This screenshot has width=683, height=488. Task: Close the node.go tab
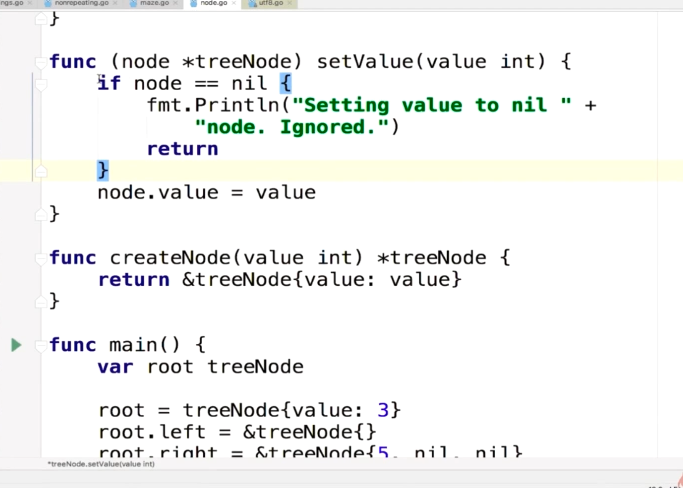(237, 5)
